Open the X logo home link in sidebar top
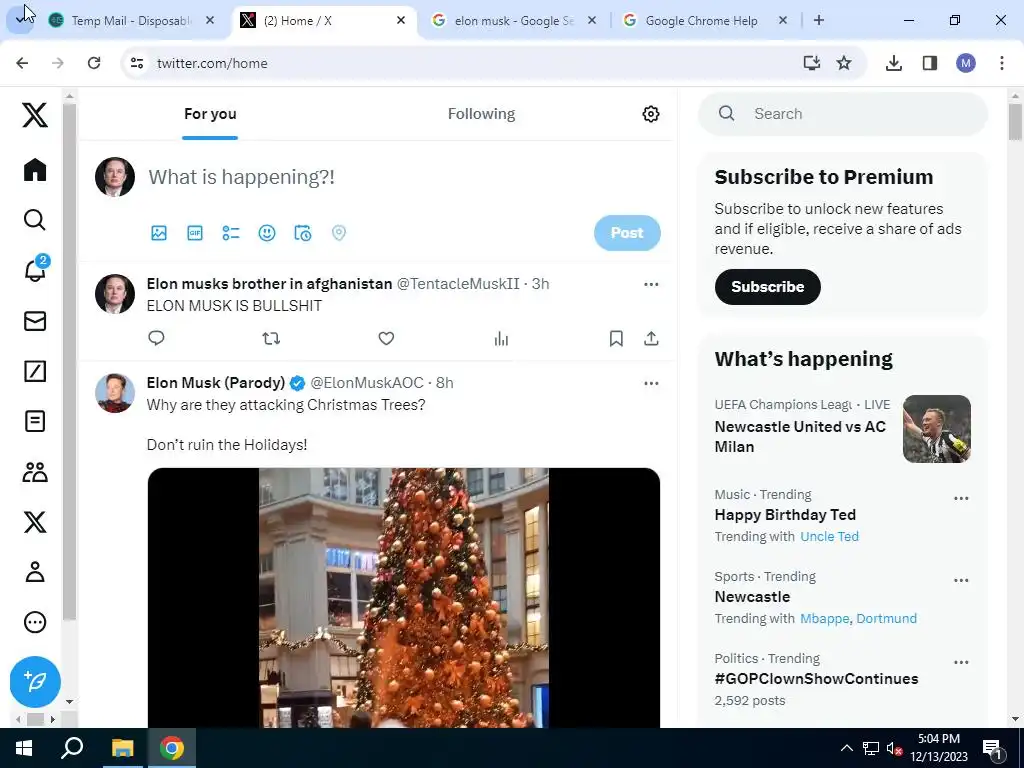The height and width of the screenshot is (768, 1024). [x=35, y=115]
